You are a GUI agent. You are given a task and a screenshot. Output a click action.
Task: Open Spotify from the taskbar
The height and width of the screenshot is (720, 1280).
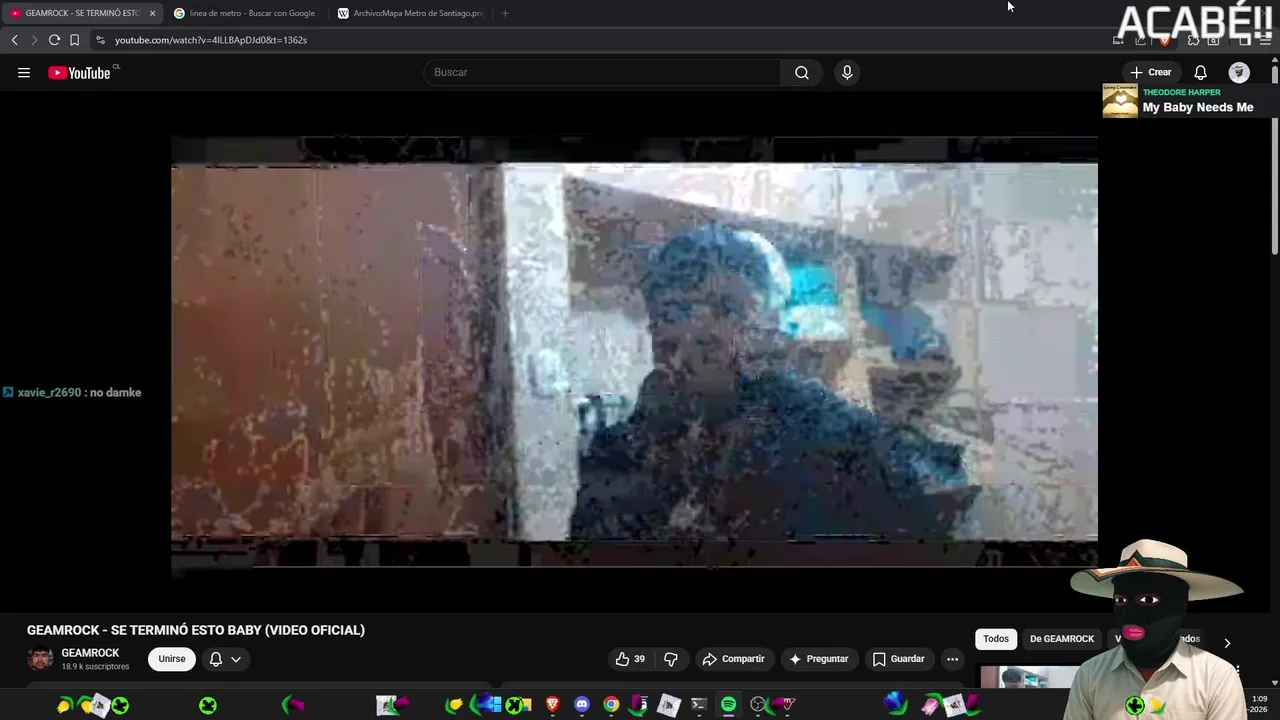point(728,705)
